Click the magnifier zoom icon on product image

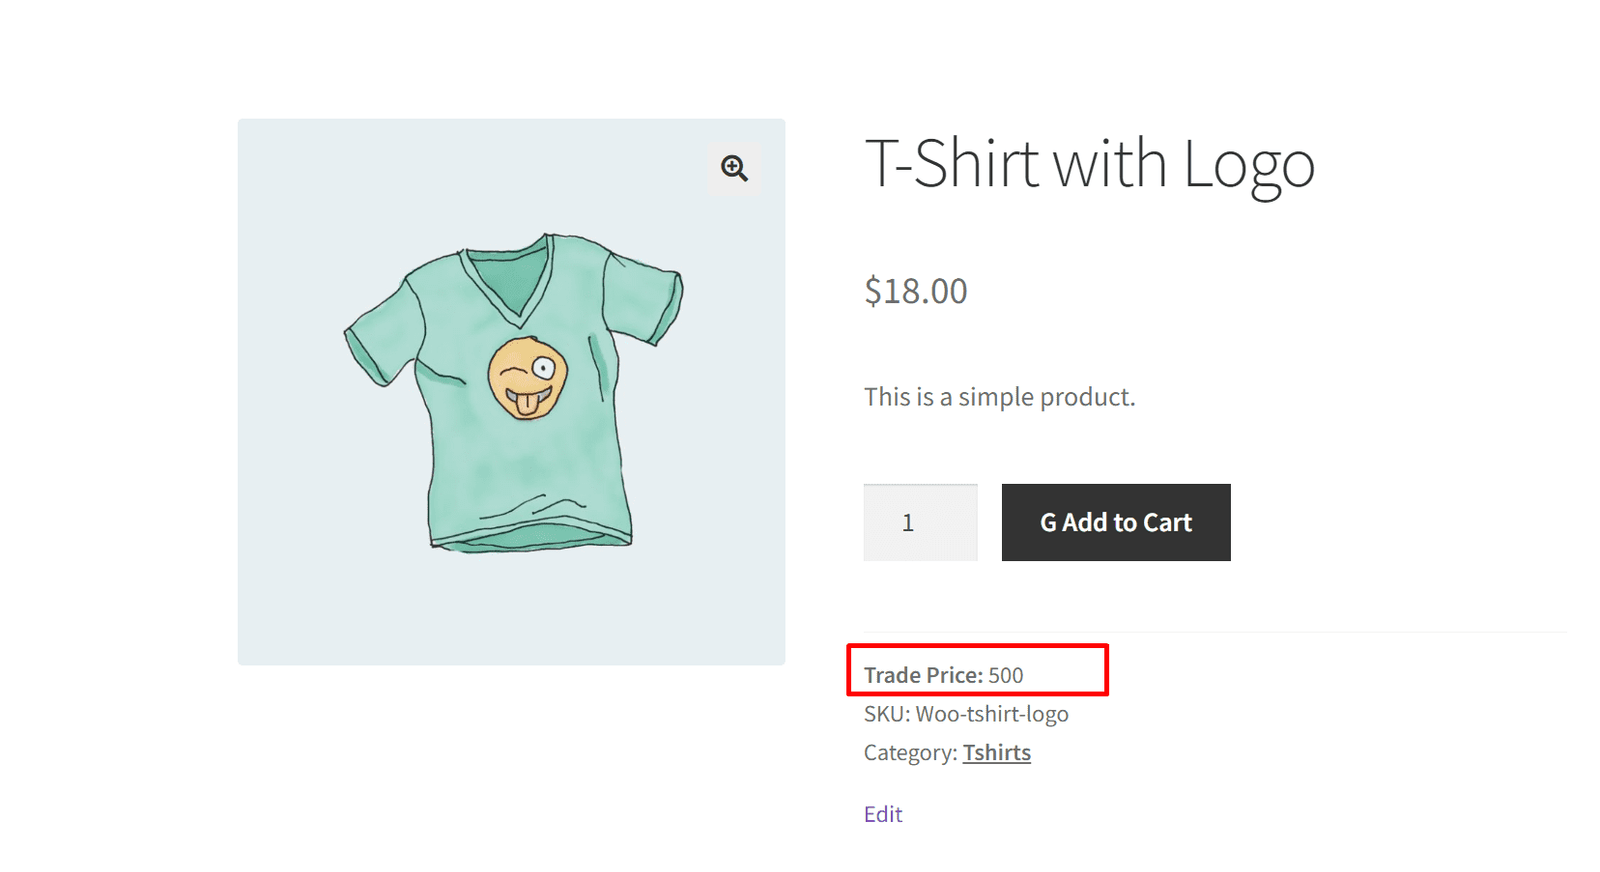(734, 168)
